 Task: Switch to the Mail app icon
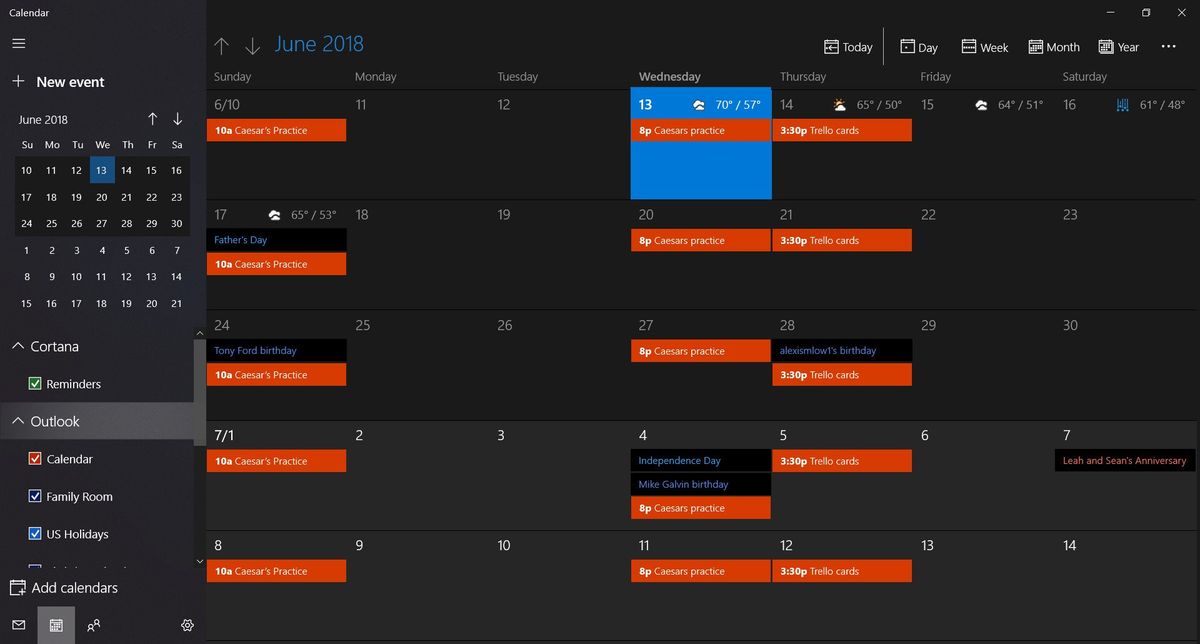[x=18, y=624]
